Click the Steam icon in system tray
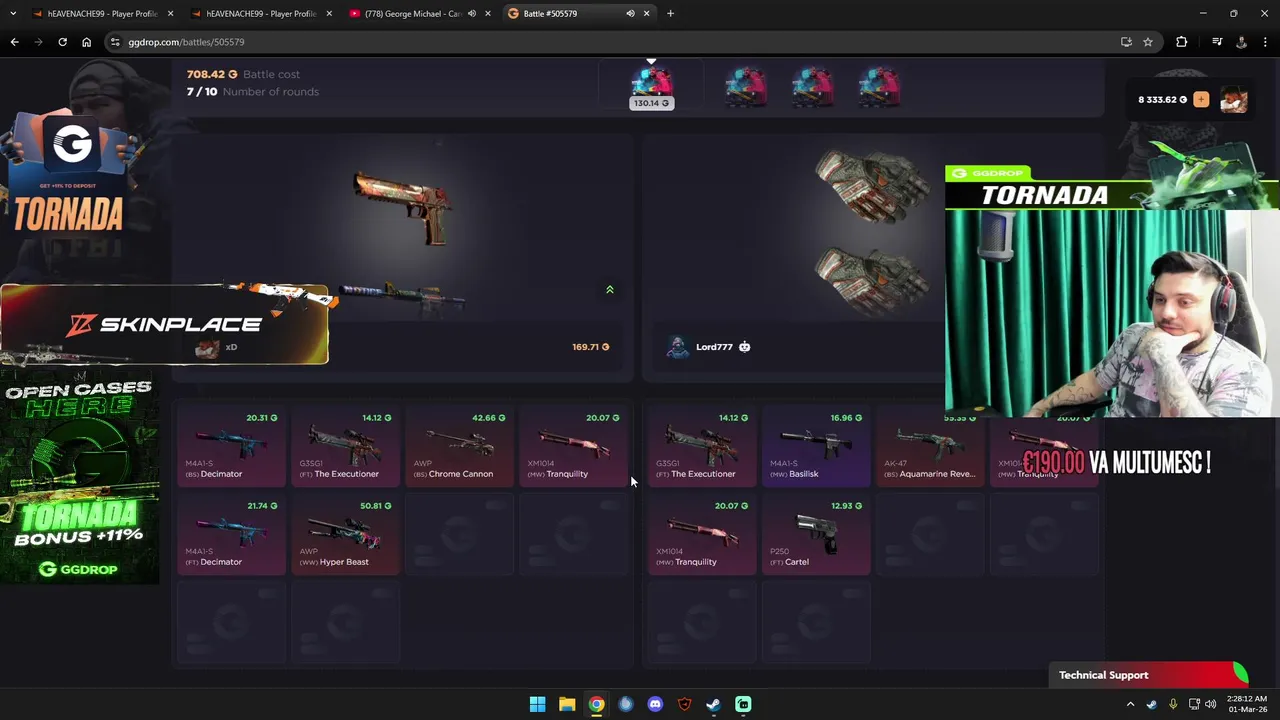Image resolution: width=1280 pixels, height=720 pixels. (1152, 704)
